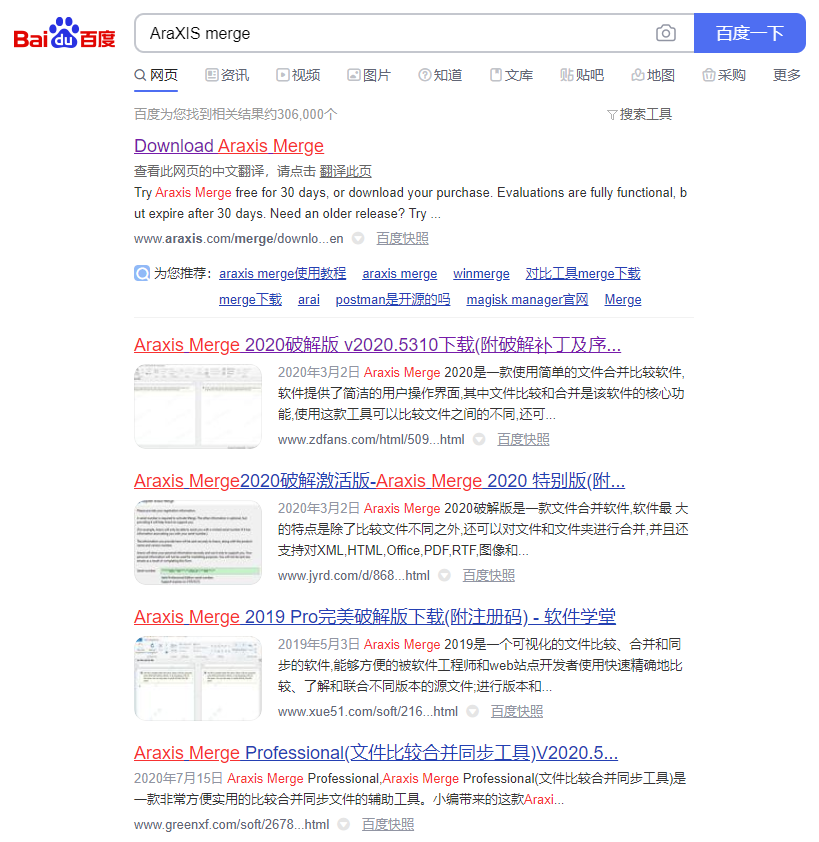Go to the 文库 tab

(511, 75)
